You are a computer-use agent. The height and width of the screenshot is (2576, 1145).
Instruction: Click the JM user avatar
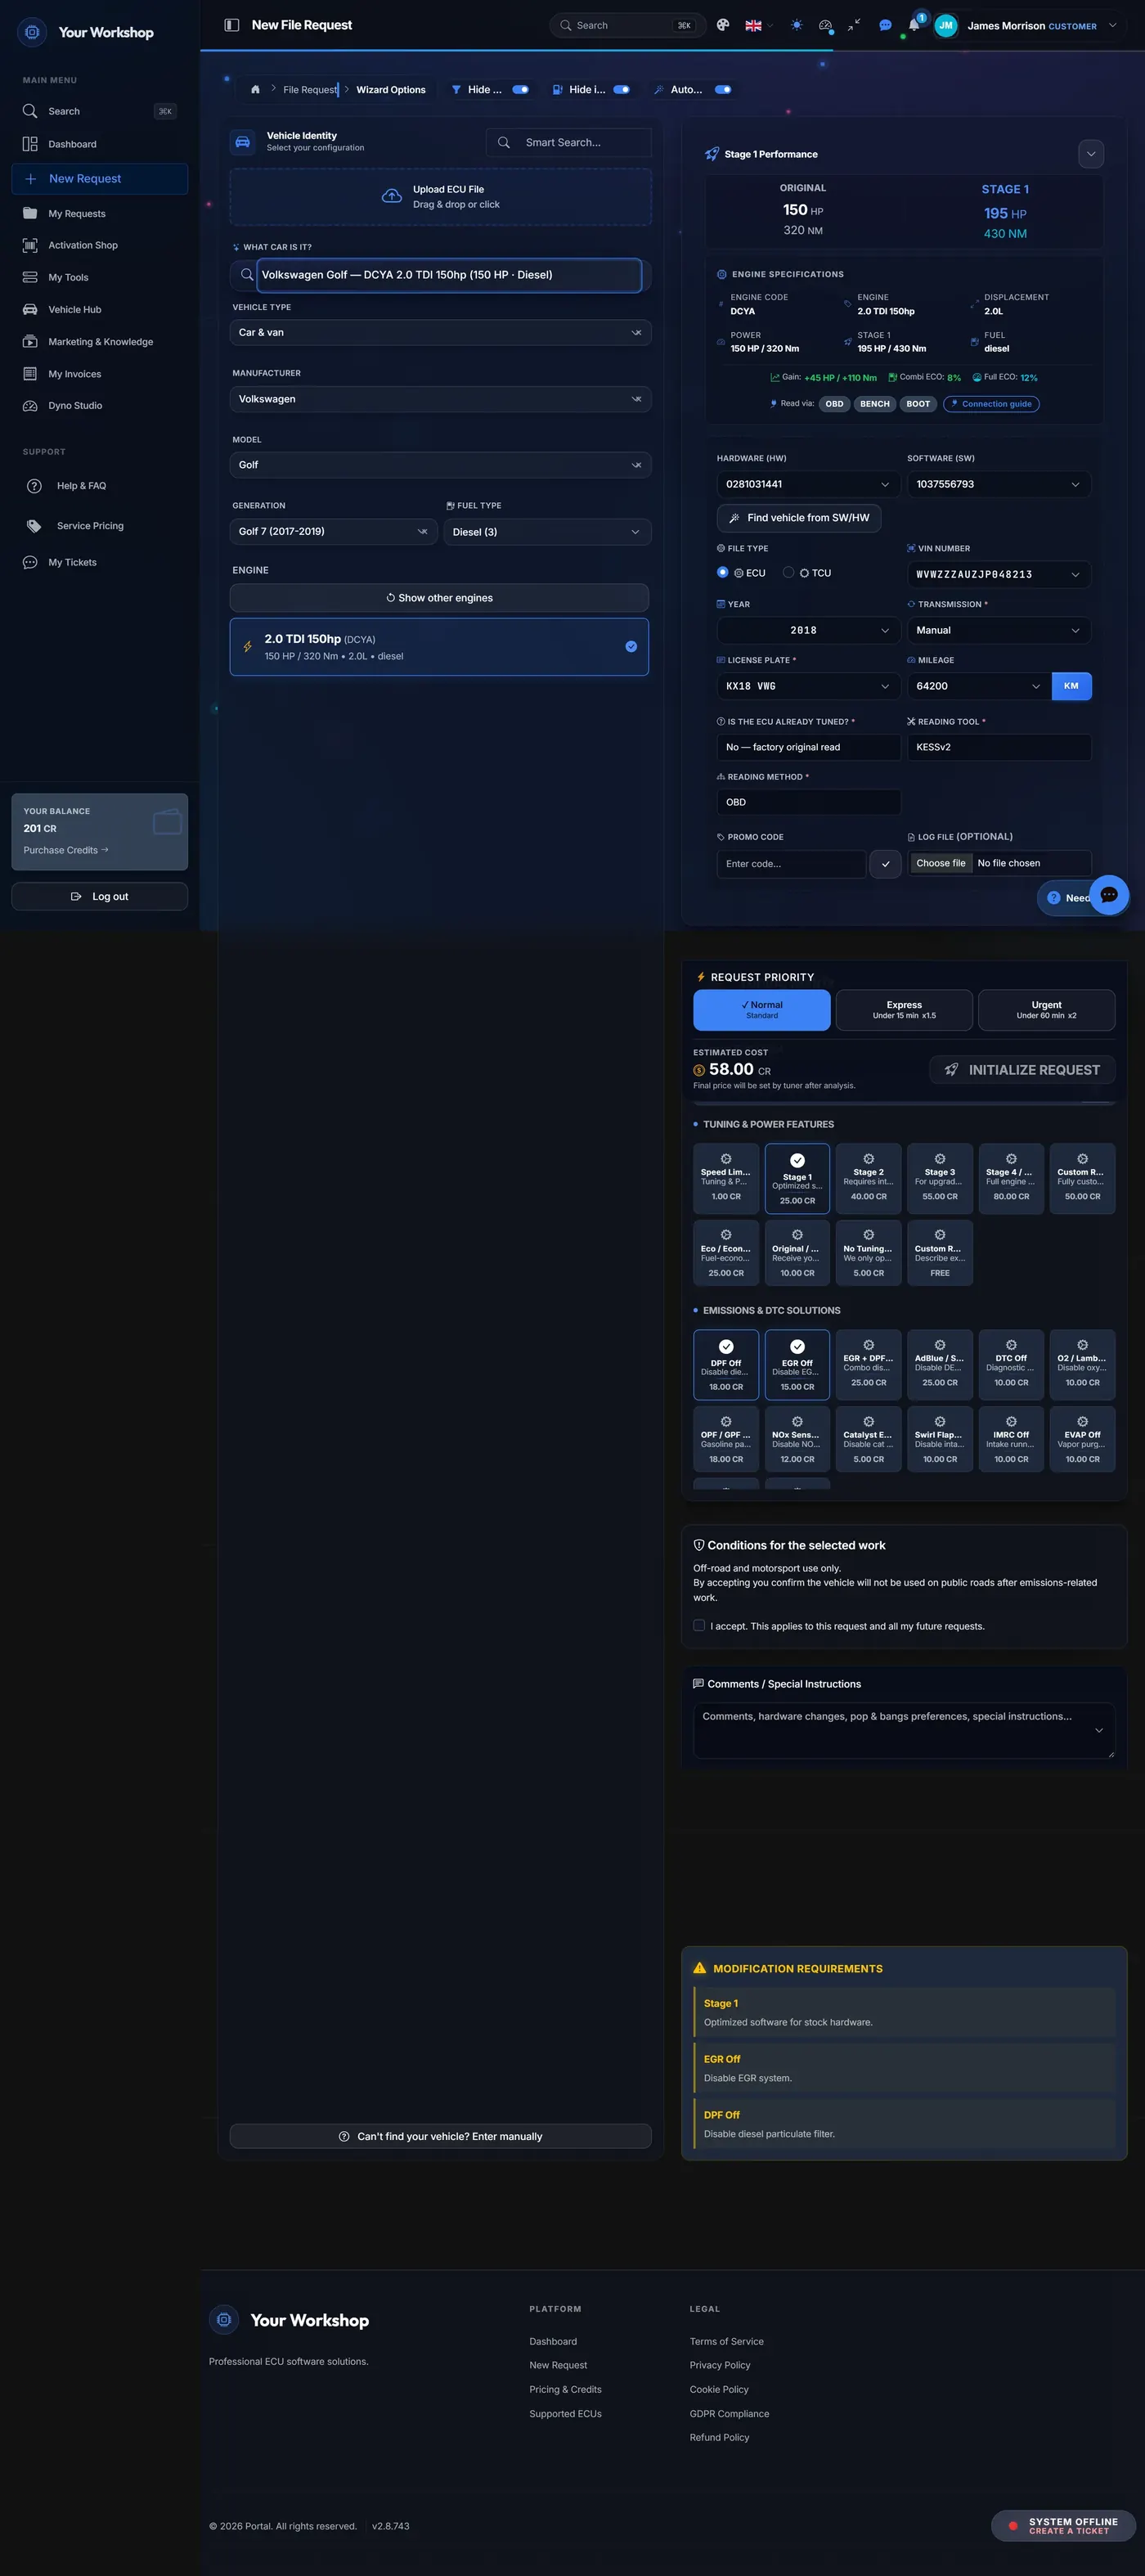tap(945, 25)
